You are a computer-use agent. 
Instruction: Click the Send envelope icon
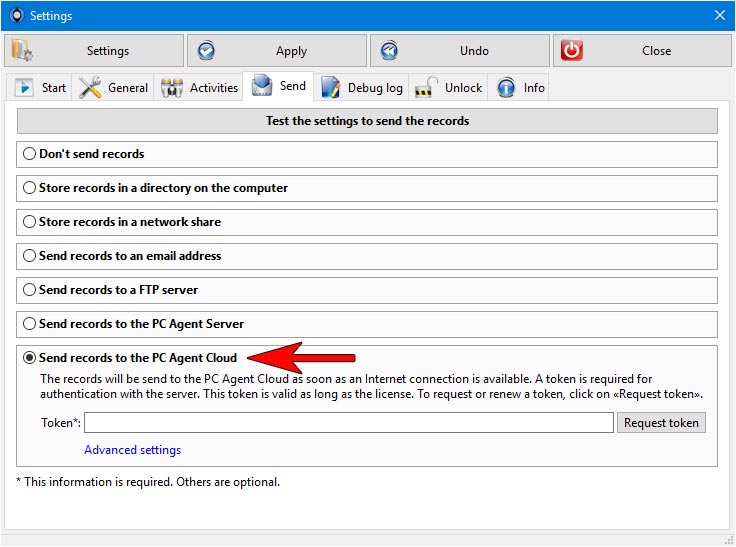pos(261,85)
